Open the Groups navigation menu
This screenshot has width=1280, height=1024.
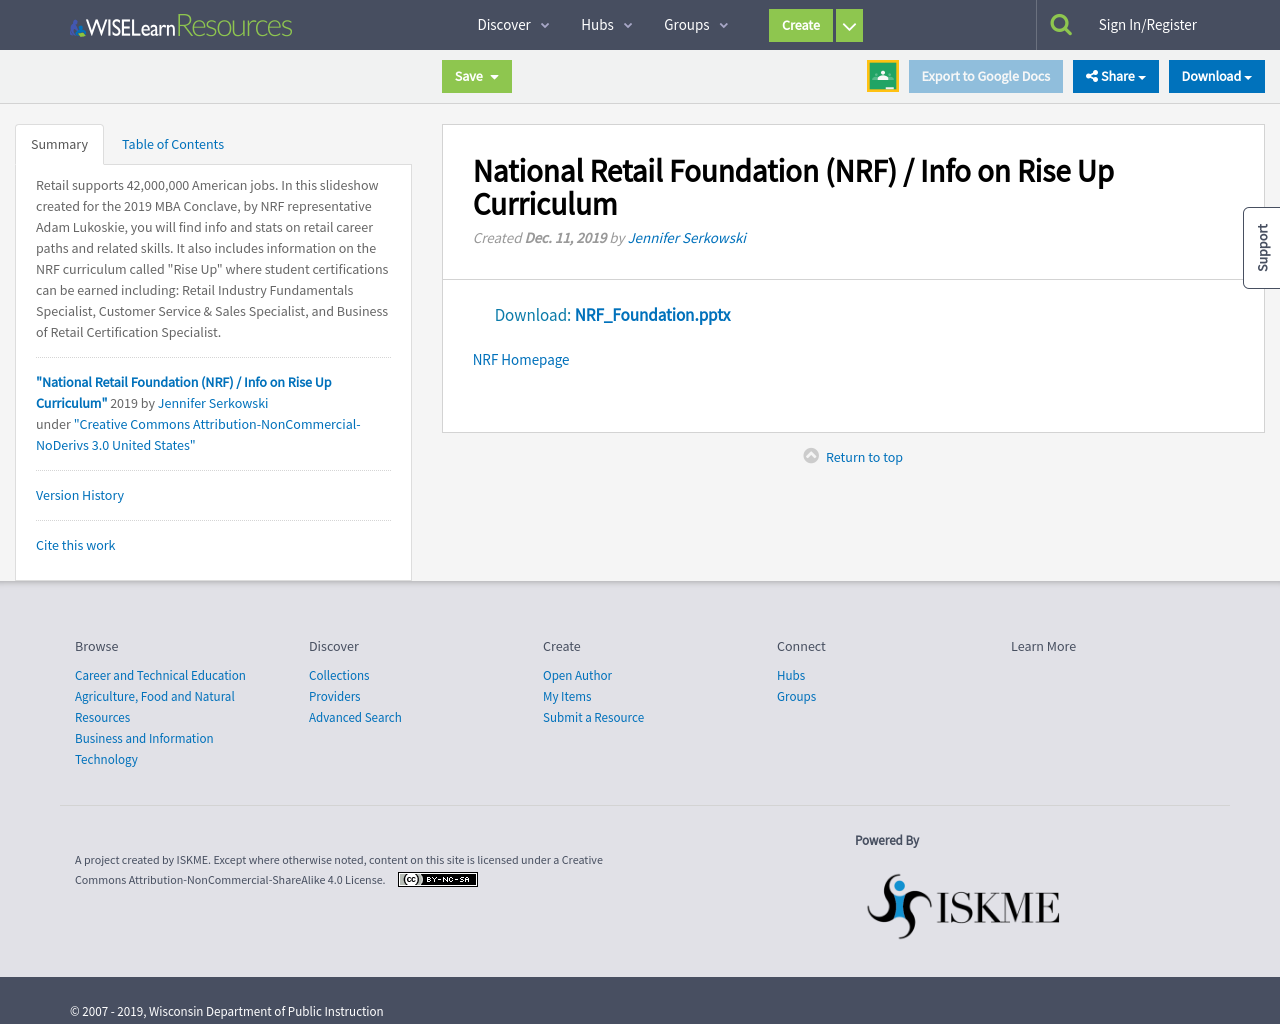[687, 24]
